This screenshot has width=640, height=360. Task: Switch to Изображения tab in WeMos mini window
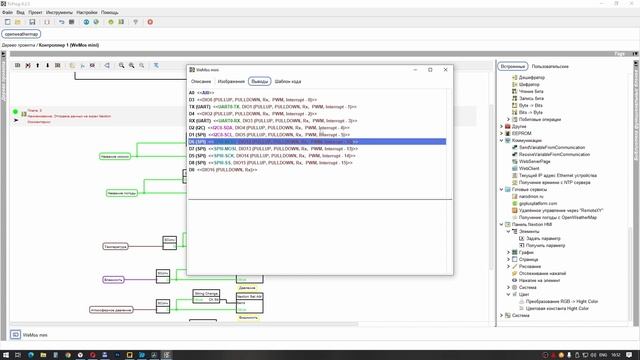pos(231,82)
